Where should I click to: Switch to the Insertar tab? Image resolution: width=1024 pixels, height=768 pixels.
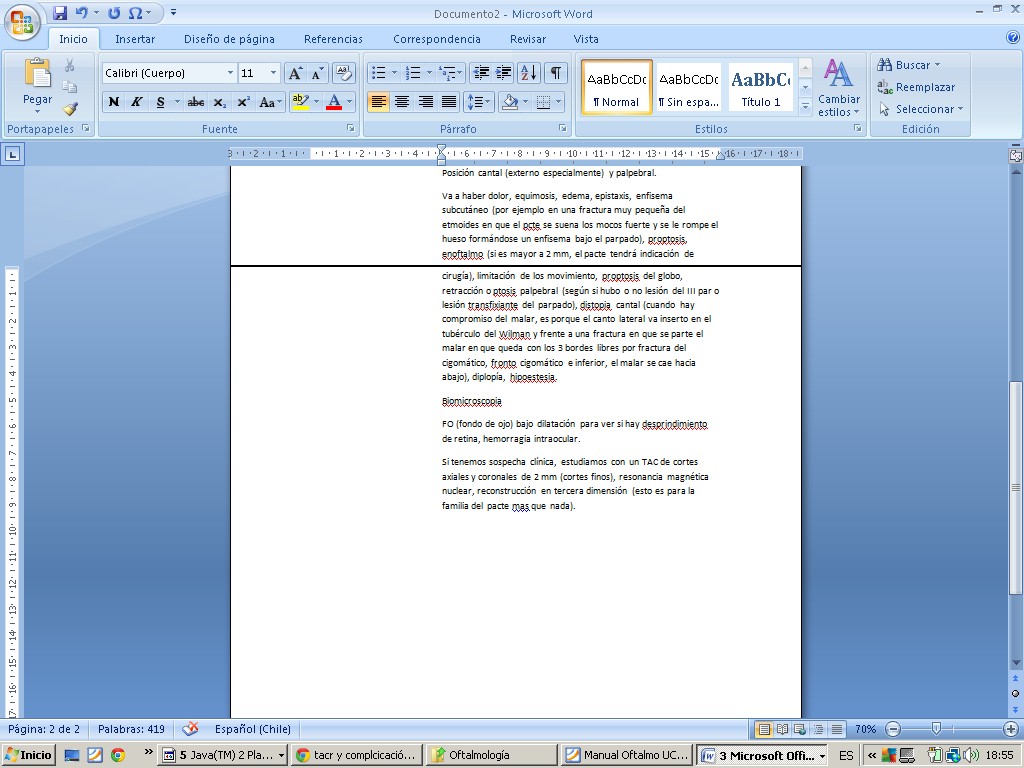[x=135, y=39]
